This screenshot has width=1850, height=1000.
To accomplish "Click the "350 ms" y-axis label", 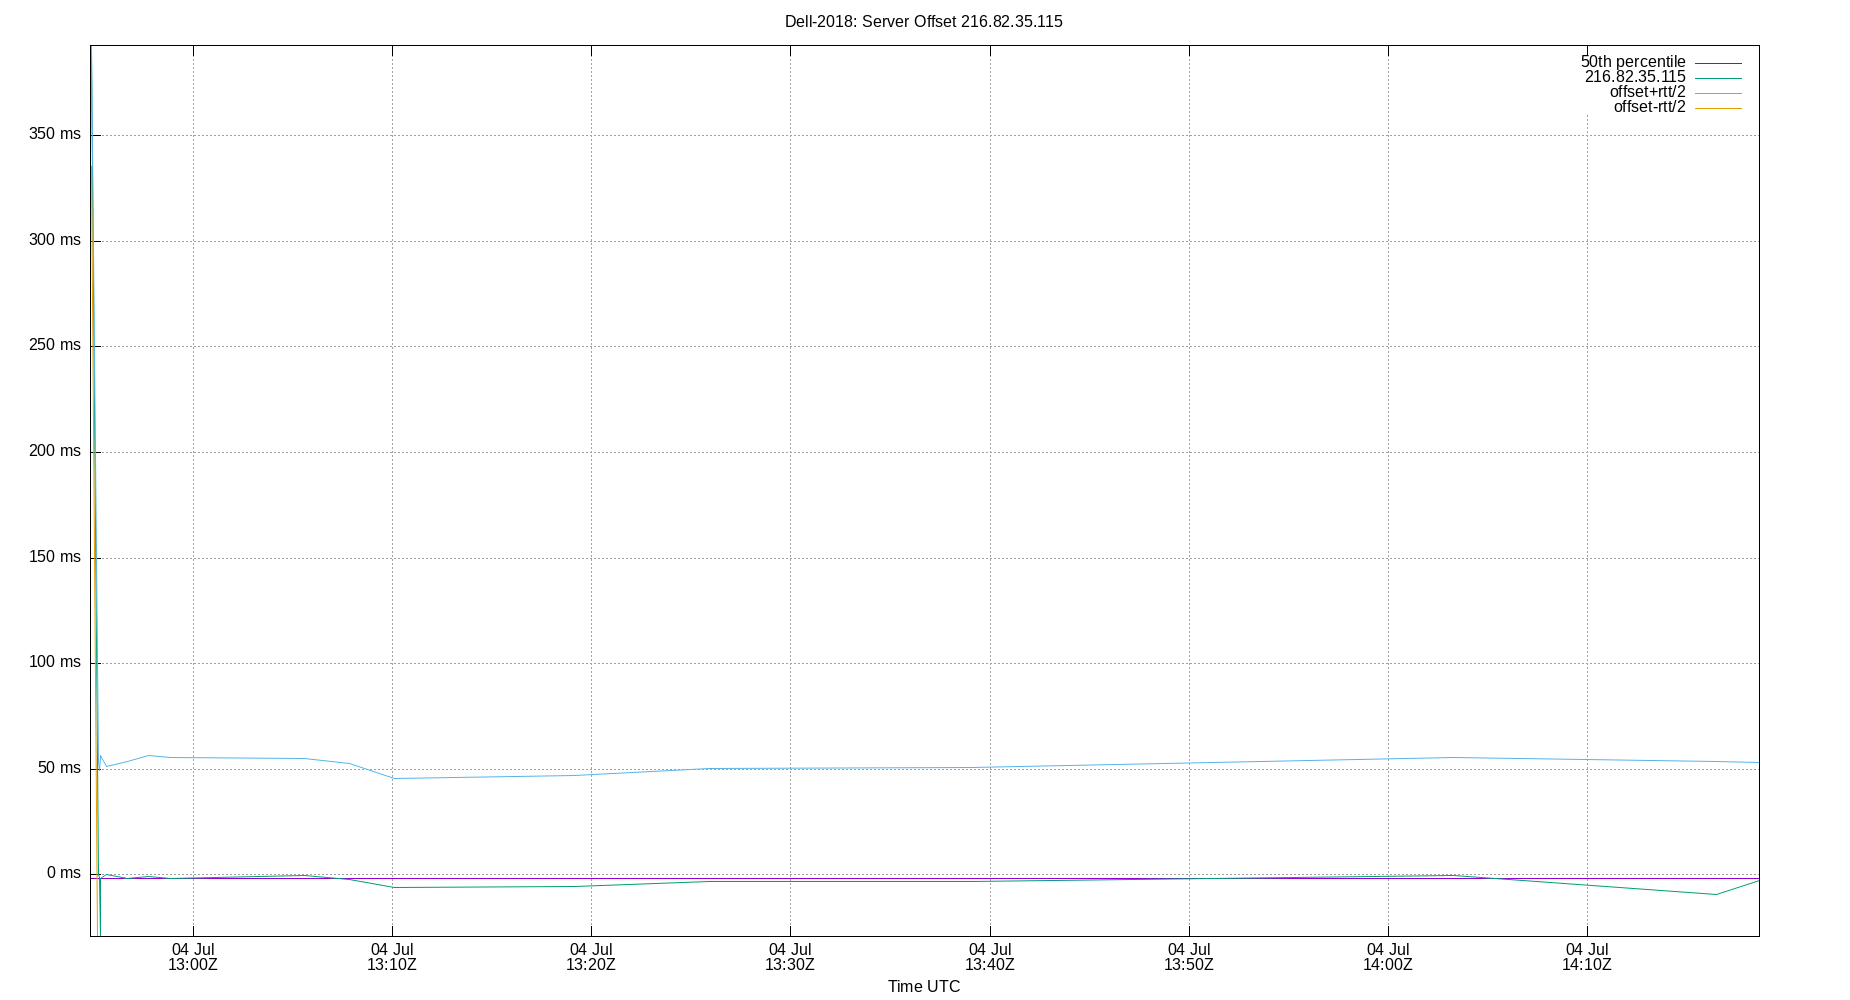I will tap(55, 134).
